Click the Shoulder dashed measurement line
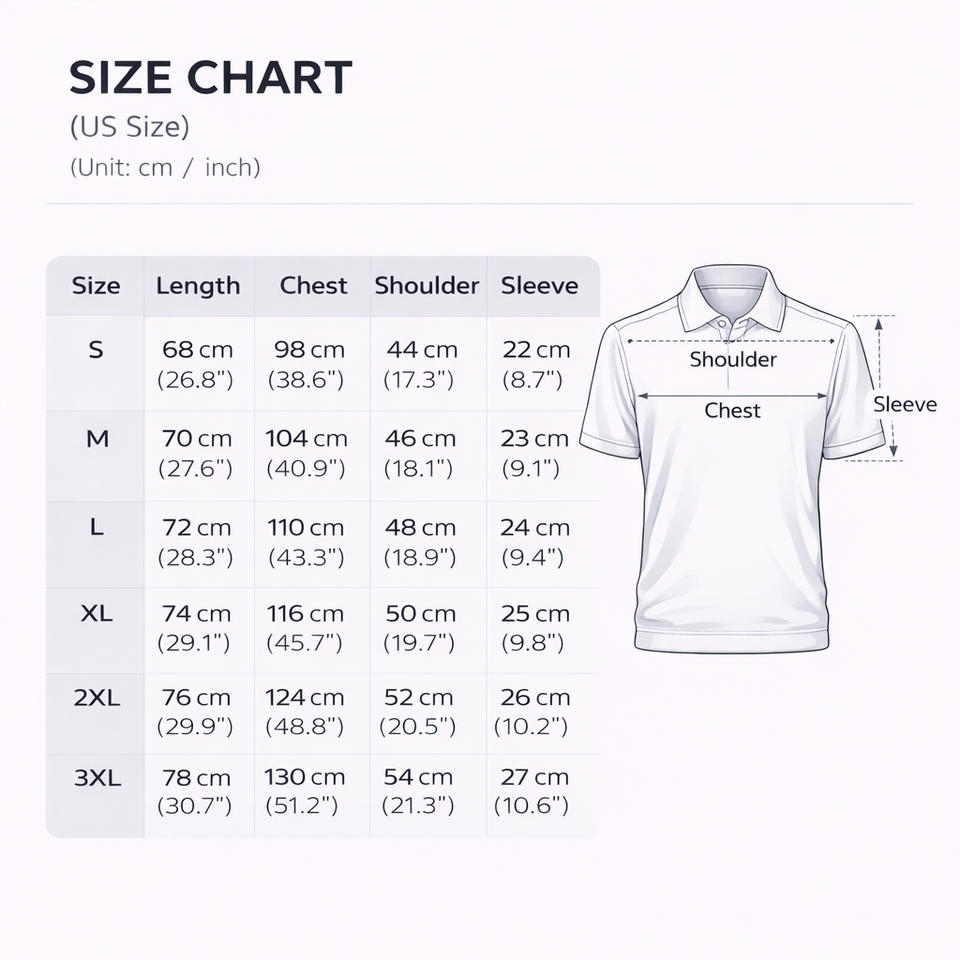The height and width of the screenshot is (960, 960). pyautogui.click(x=730, y=341)
